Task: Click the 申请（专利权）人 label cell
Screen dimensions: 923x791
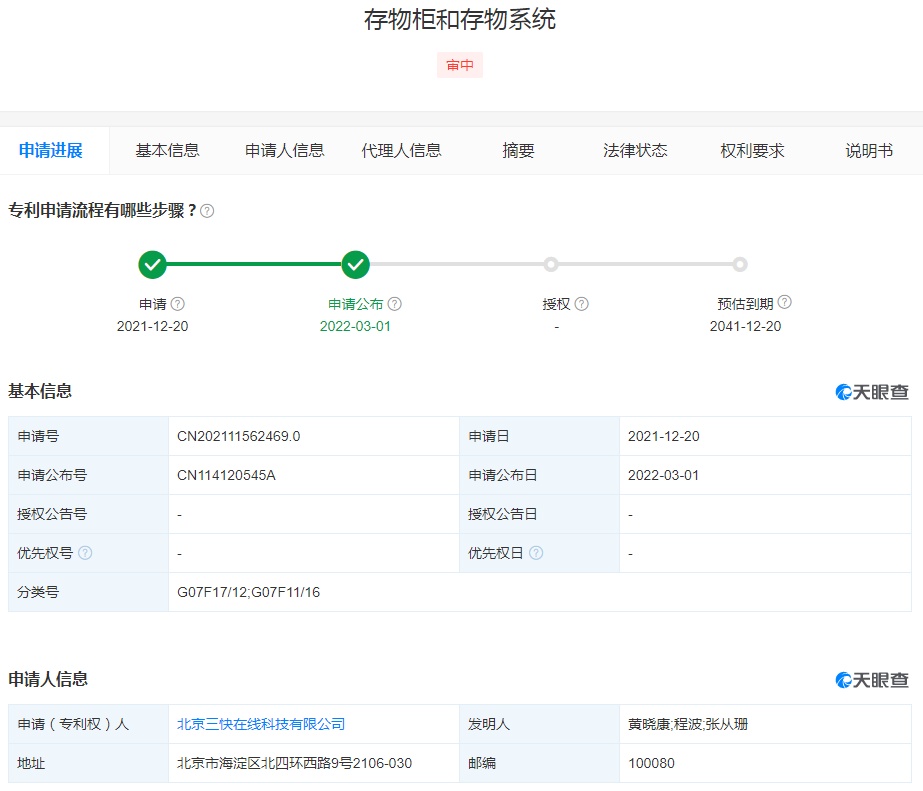Action: [88, 724]
